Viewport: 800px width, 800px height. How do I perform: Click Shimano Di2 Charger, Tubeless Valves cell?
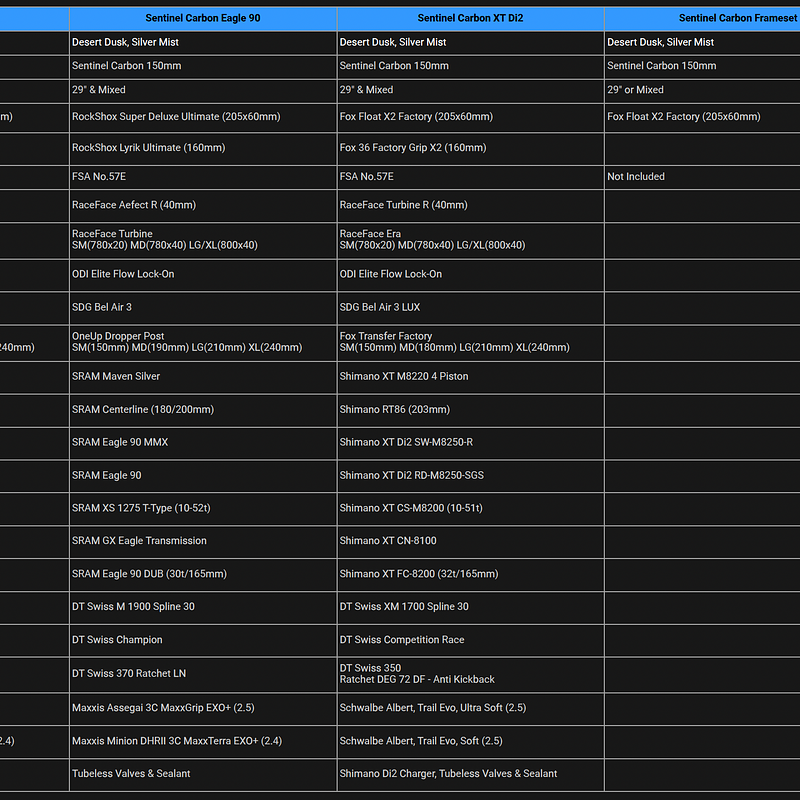[x=470, y=774]
